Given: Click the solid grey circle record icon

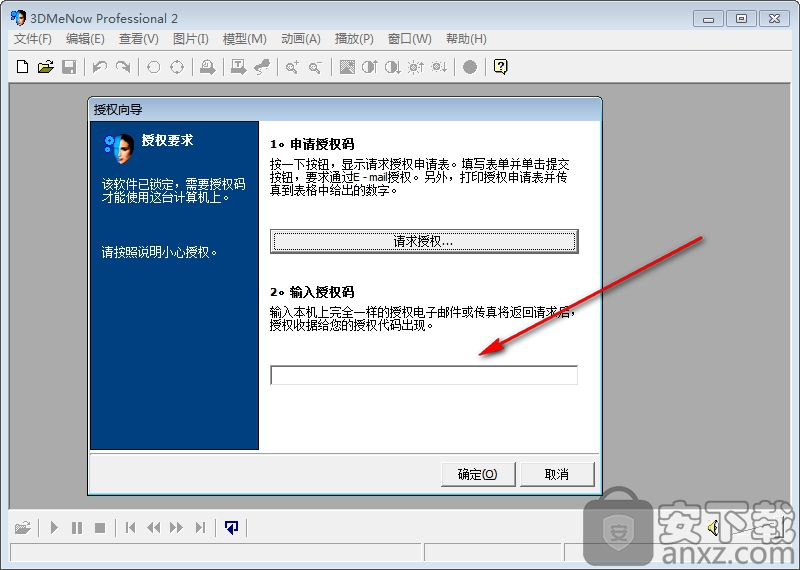Looking at the screenshot, I should pyautogui.click(x=470, y=67).
